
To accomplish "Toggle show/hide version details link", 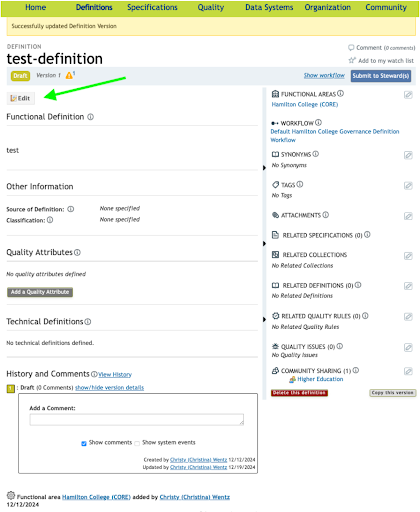I will pyautogui.click(x=109, y=388).
